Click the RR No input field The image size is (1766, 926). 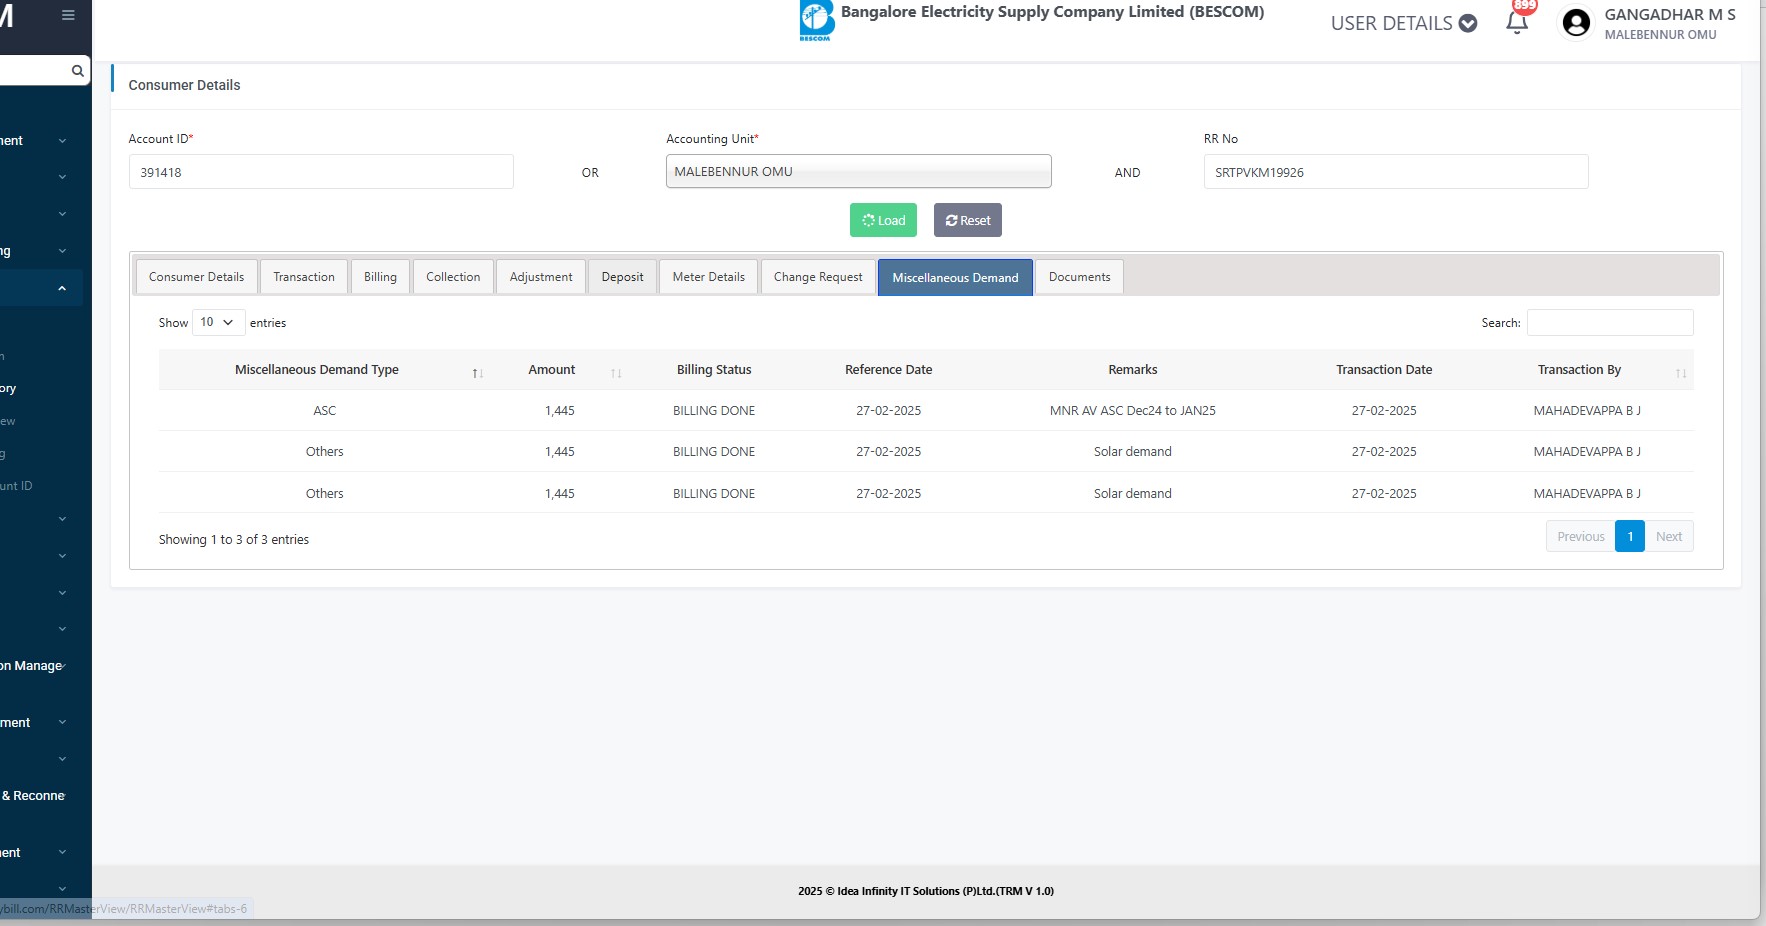pyautogui.click(x=1396, y=172)
